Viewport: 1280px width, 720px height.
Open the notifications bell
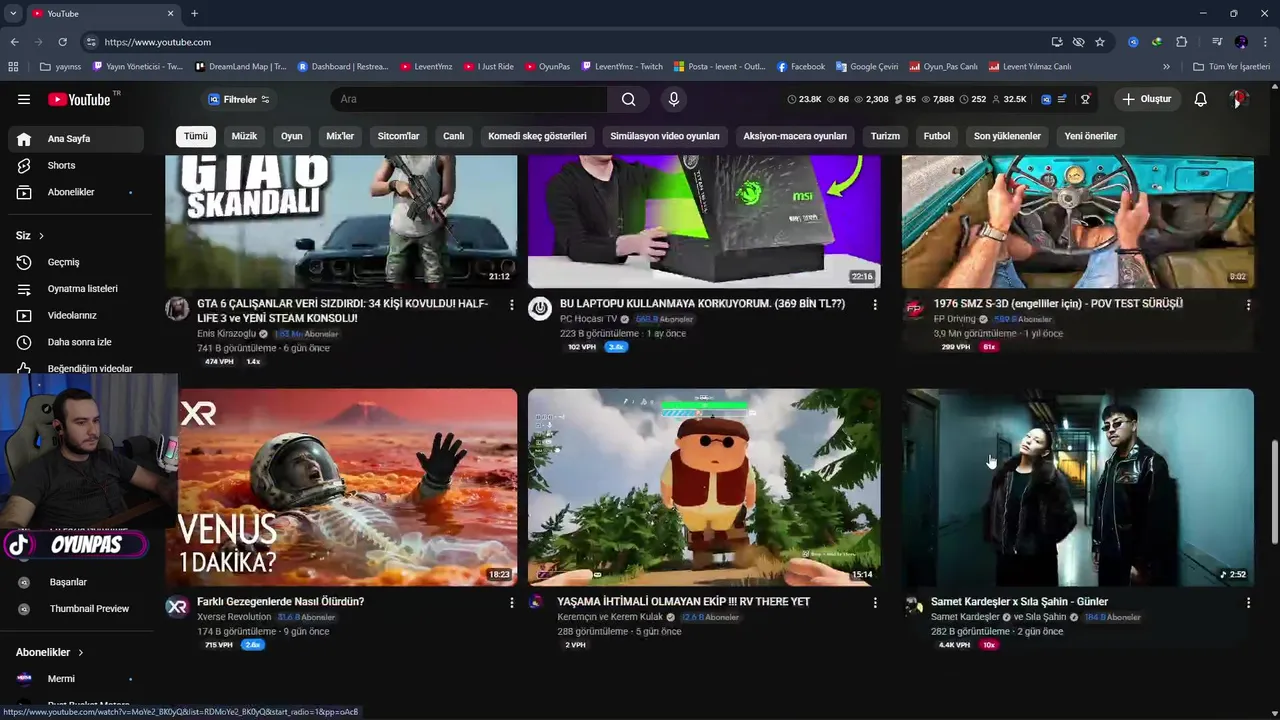[1200, 99]
